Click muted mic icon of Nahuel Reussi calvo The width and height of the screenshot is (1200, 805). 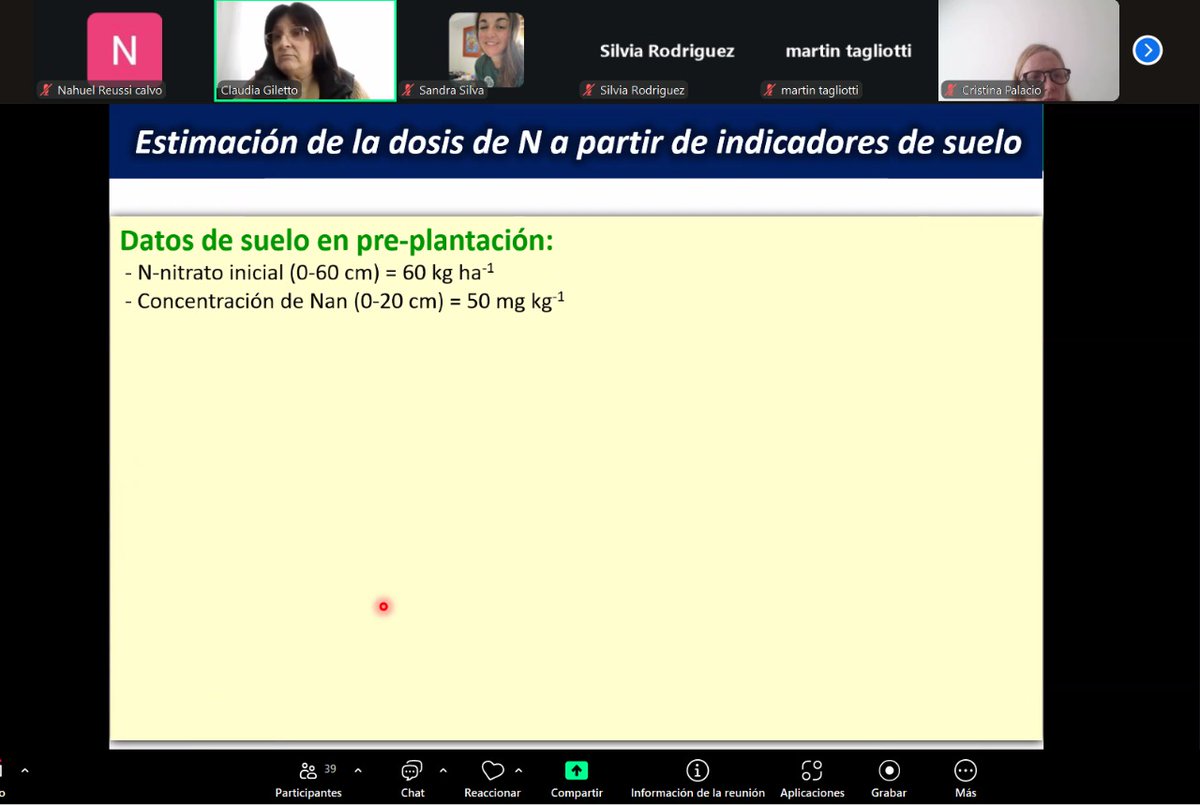(x=46, y=90)
